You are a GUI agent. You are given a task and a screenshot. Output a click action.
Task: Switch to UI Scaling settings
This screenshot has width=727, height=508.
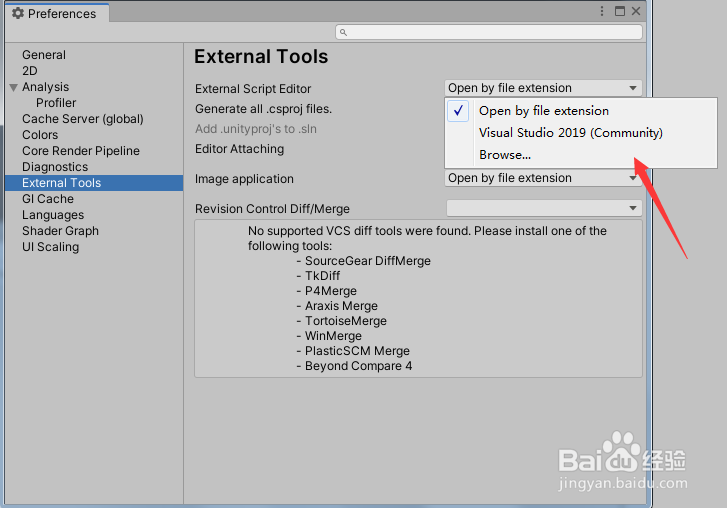click(50, 247)
